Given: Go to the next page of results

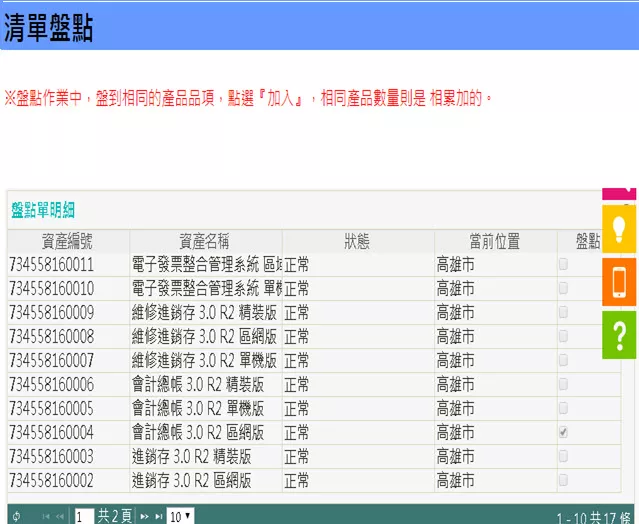Looking at the screenshot, I should tap(144, 516).
